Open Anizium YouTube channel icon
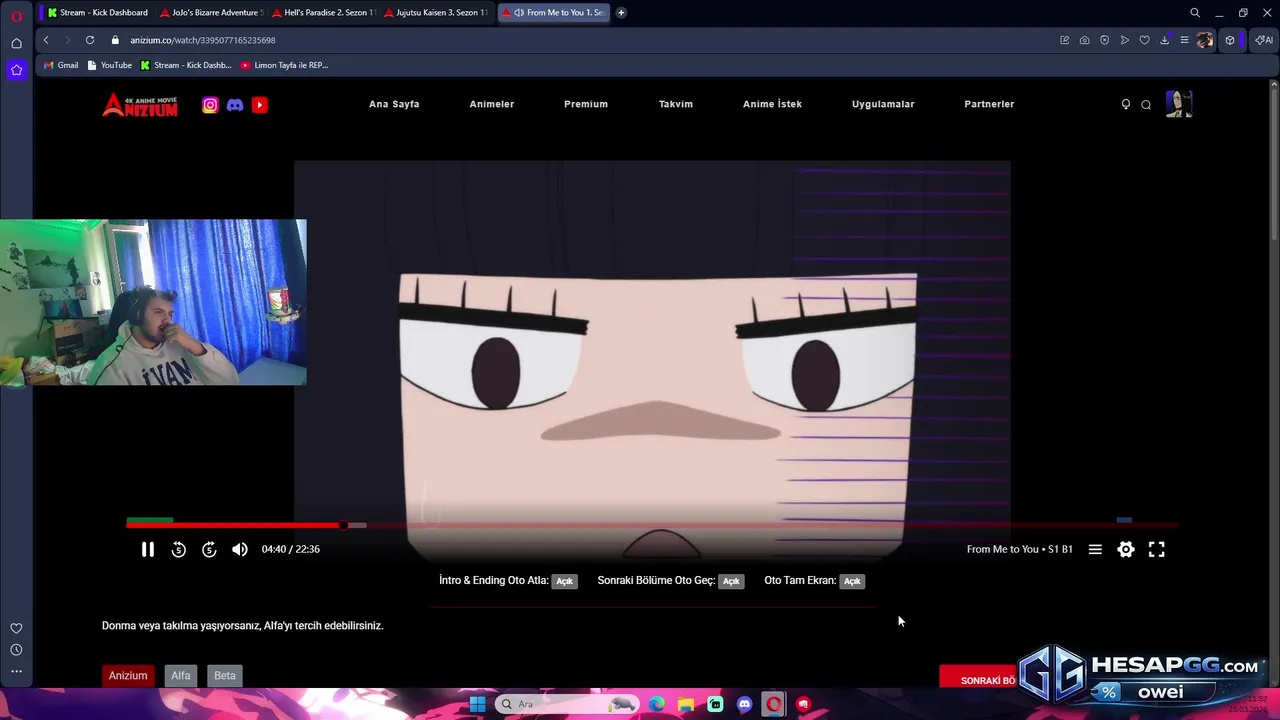 (260, 105)
